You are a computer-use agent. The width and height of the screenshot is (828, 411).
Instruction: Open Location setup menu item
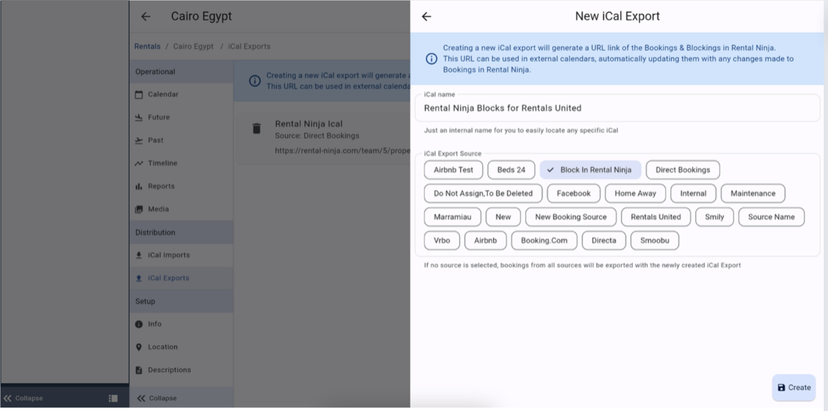click(x=181, y=347)
